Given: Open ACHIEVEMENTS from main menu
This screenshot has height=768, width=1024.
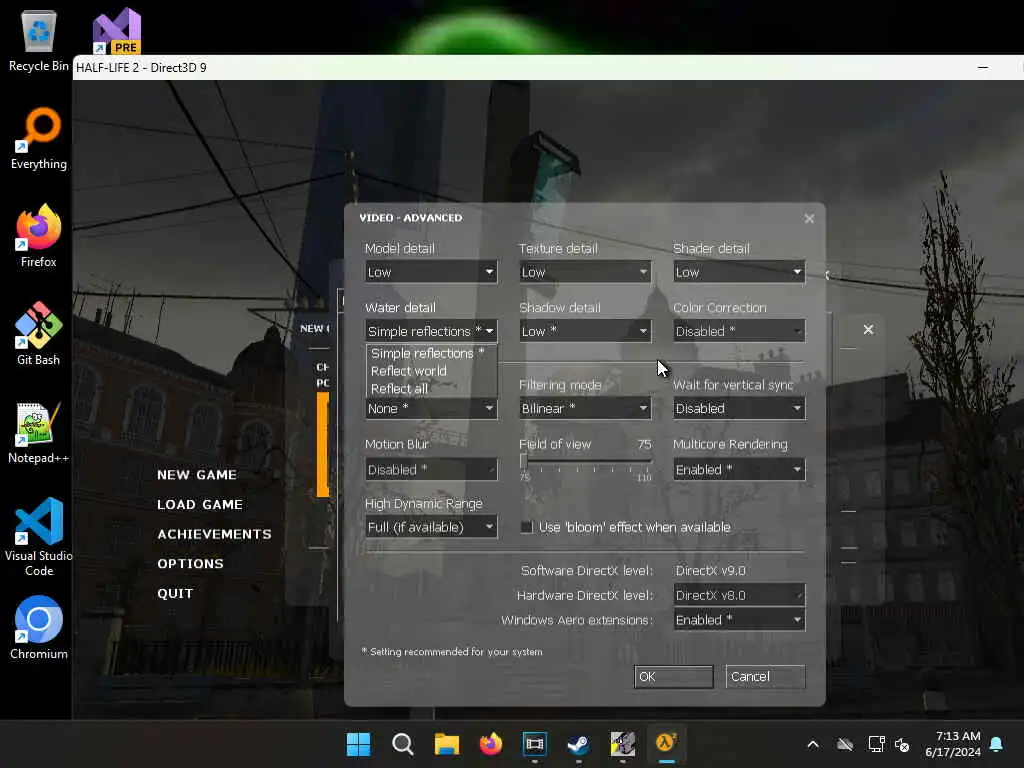Looking at the screenshot, I should pos(214,534).
